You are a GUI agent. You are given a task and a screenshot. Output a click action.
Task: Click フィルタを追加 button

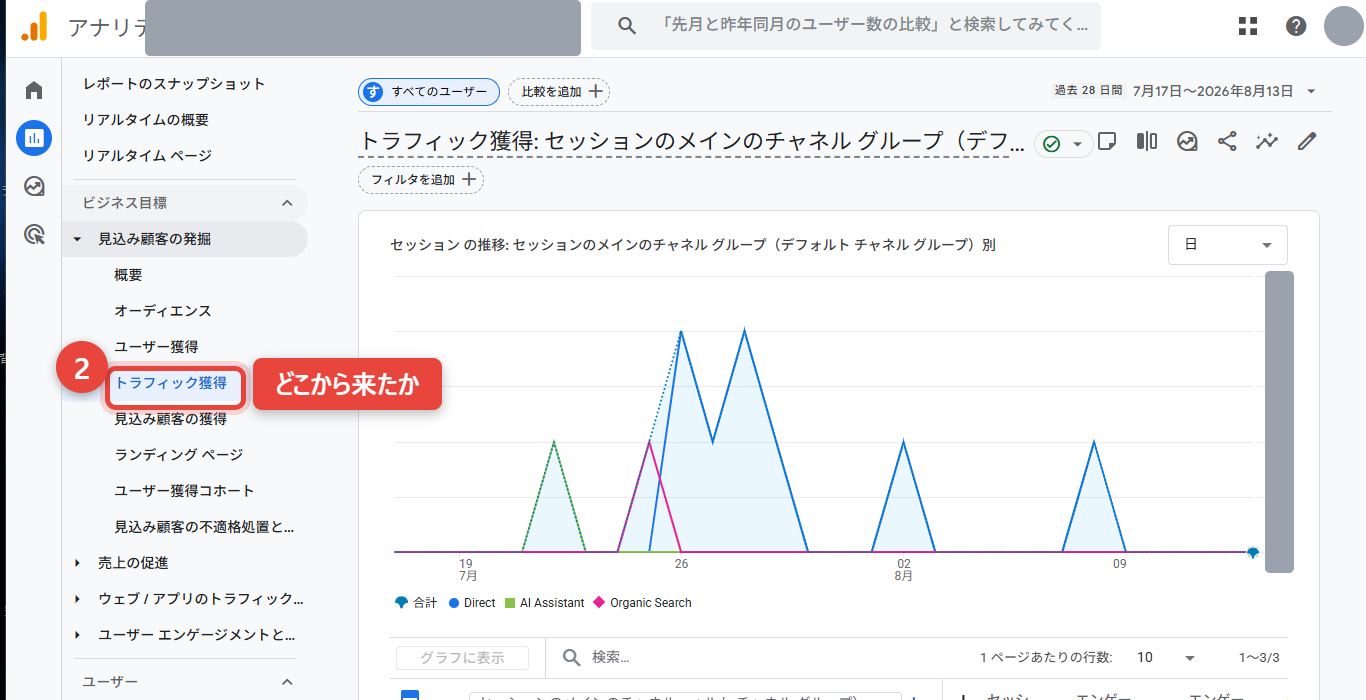pos(421,180)
